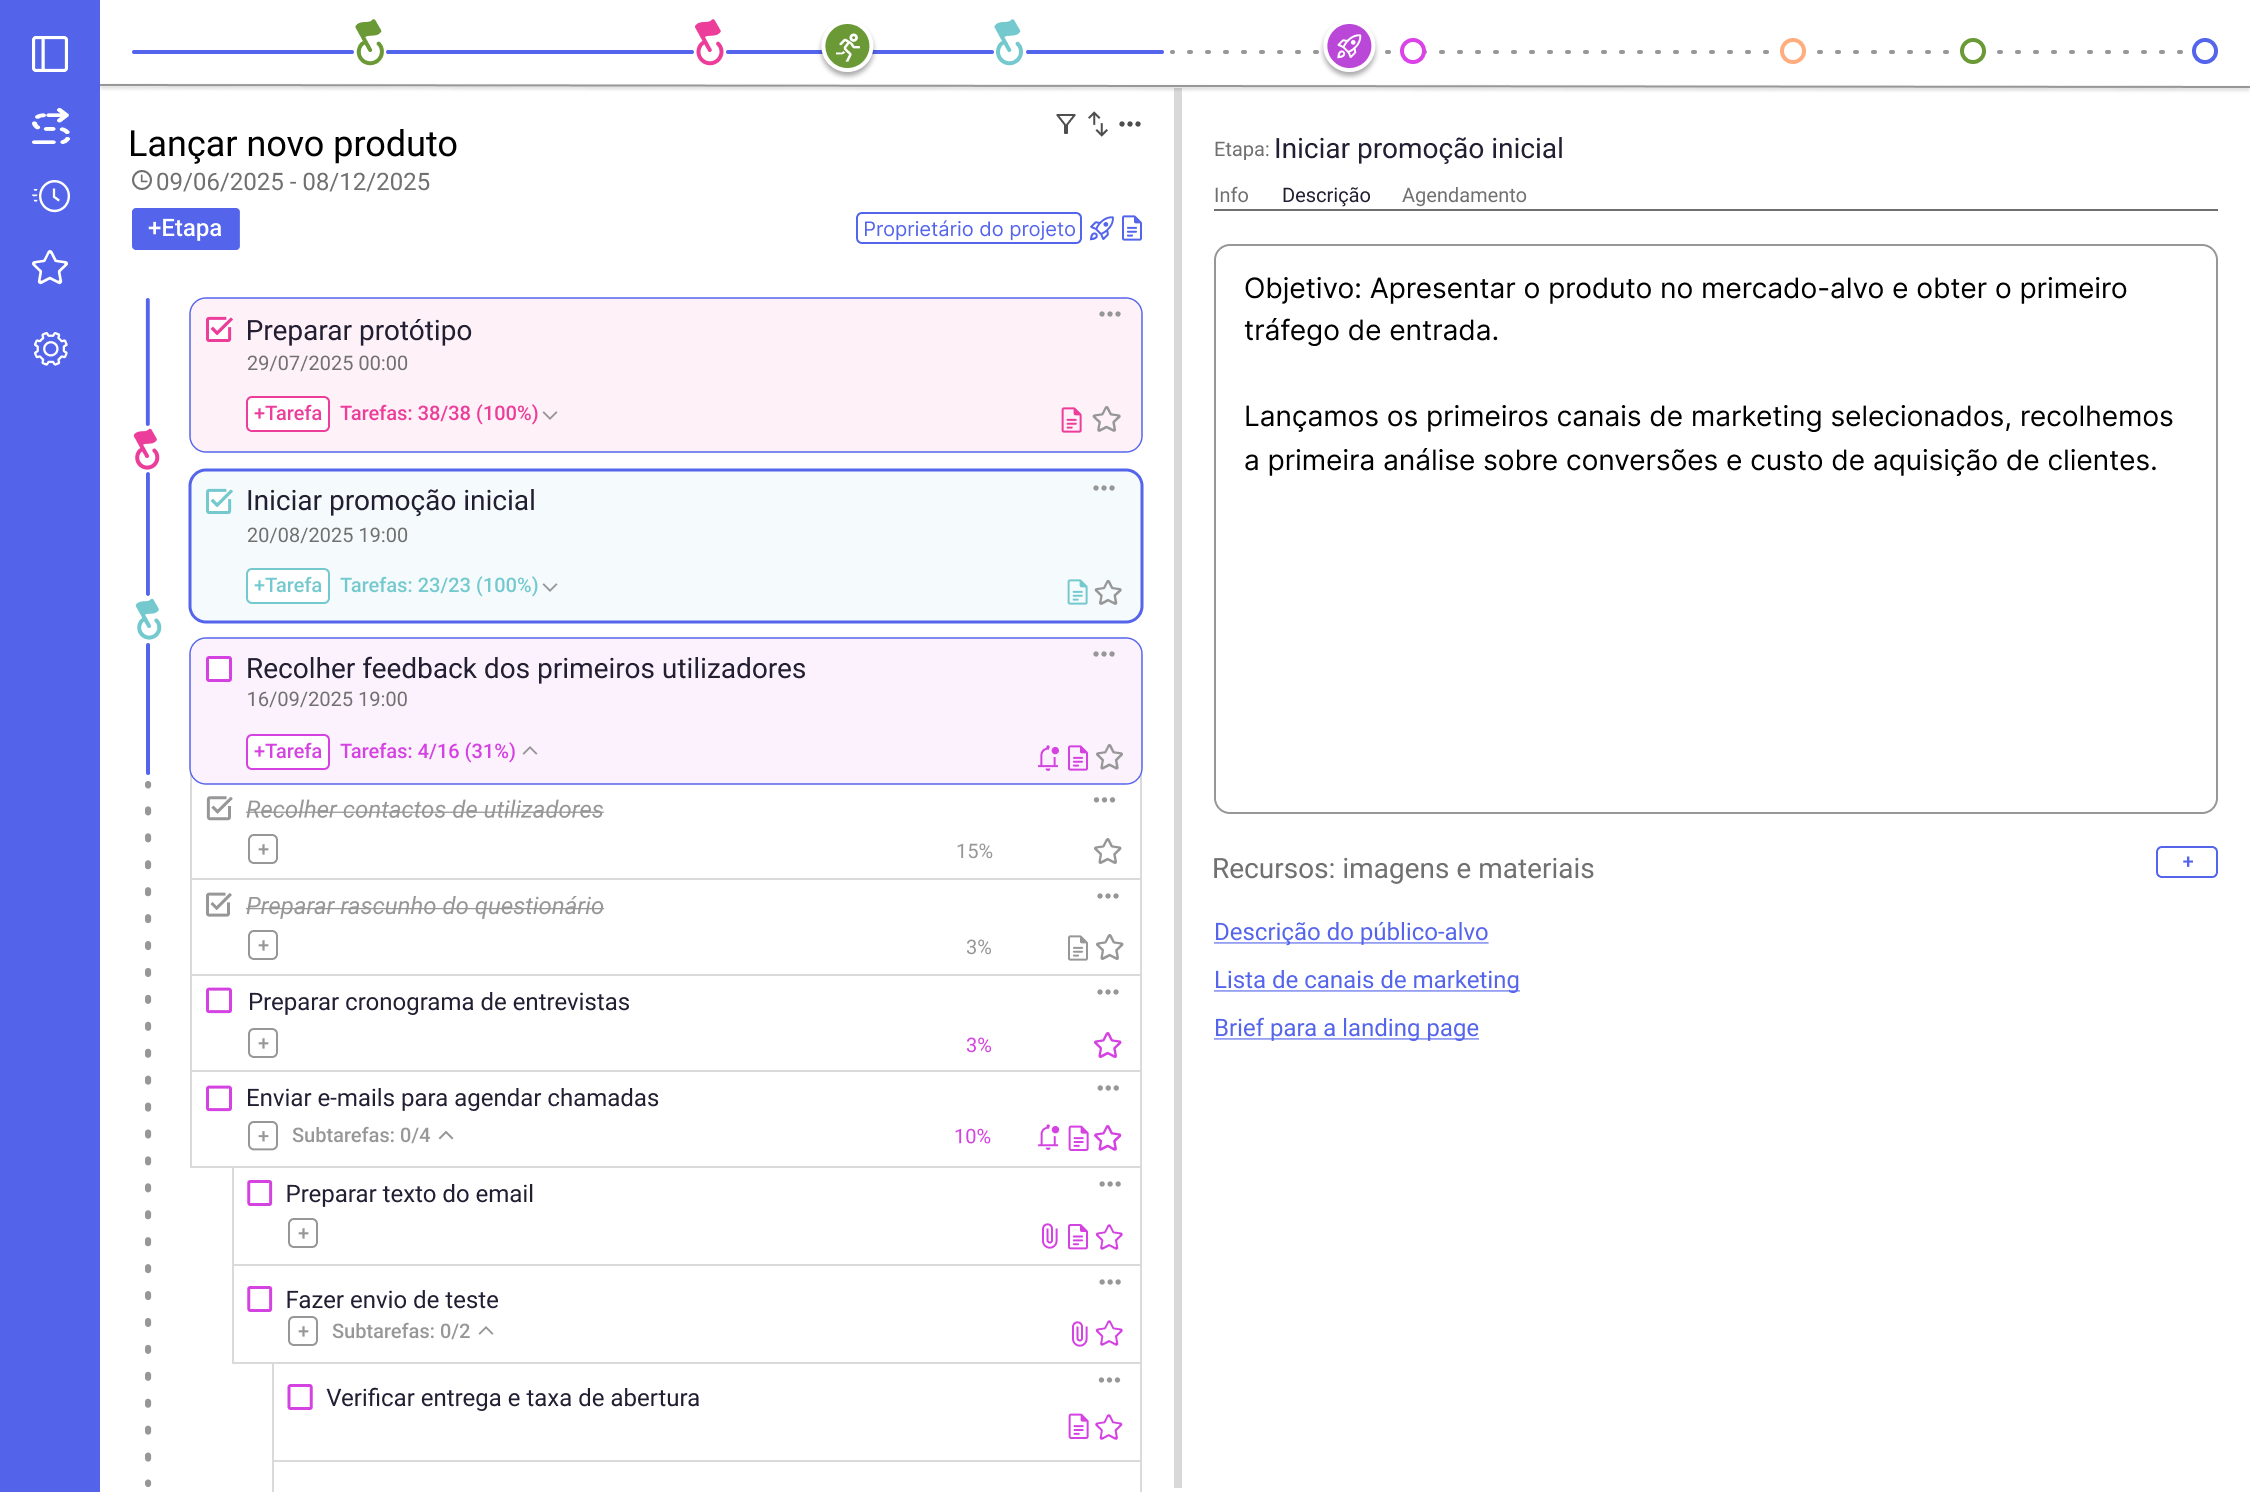Image resolution: width=2250 pixels, height=1492 pixels.
Task: Open the filter icon in project header
Action: pos(1065,124)
